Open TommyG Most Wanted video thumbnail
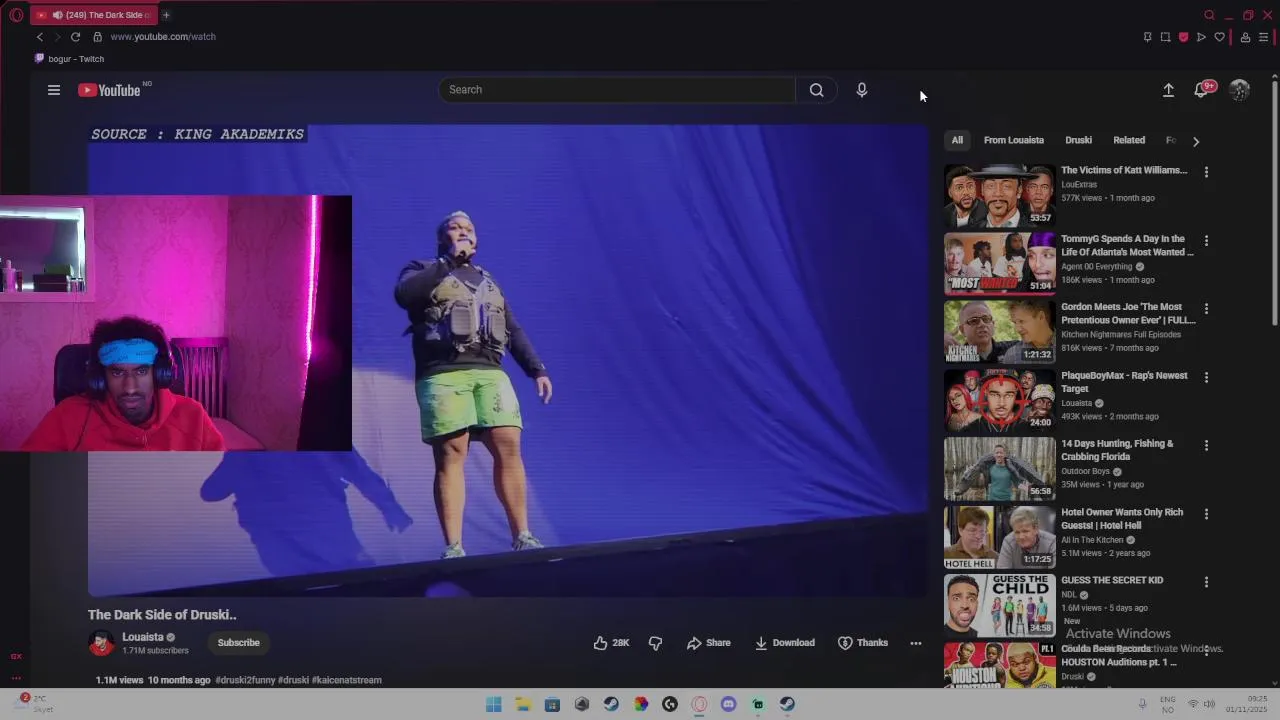Image resolution: width=1280 pixels, height=720 pixels. pyautogui.click(x=999, y=264)
